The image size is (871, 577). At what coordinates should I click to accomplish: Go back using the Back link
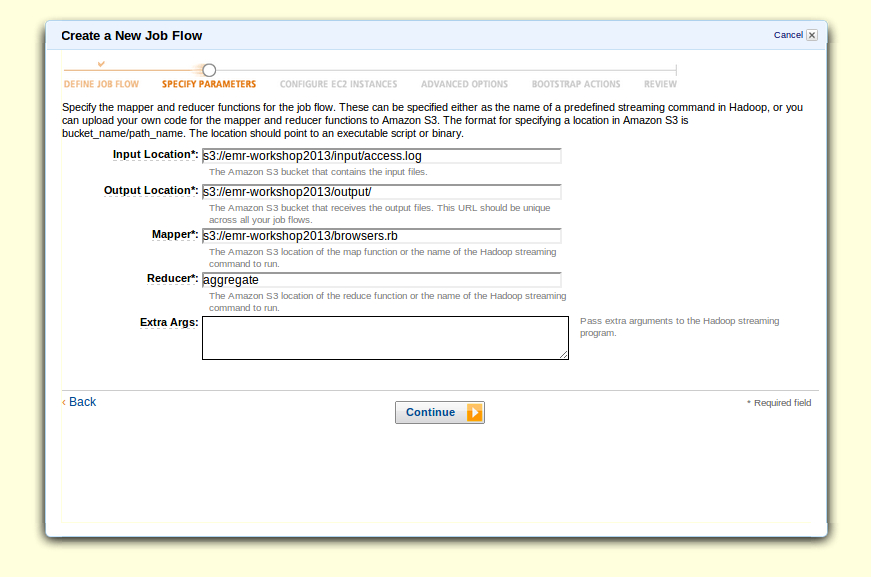pyautogui.click(x=80, y=402)
